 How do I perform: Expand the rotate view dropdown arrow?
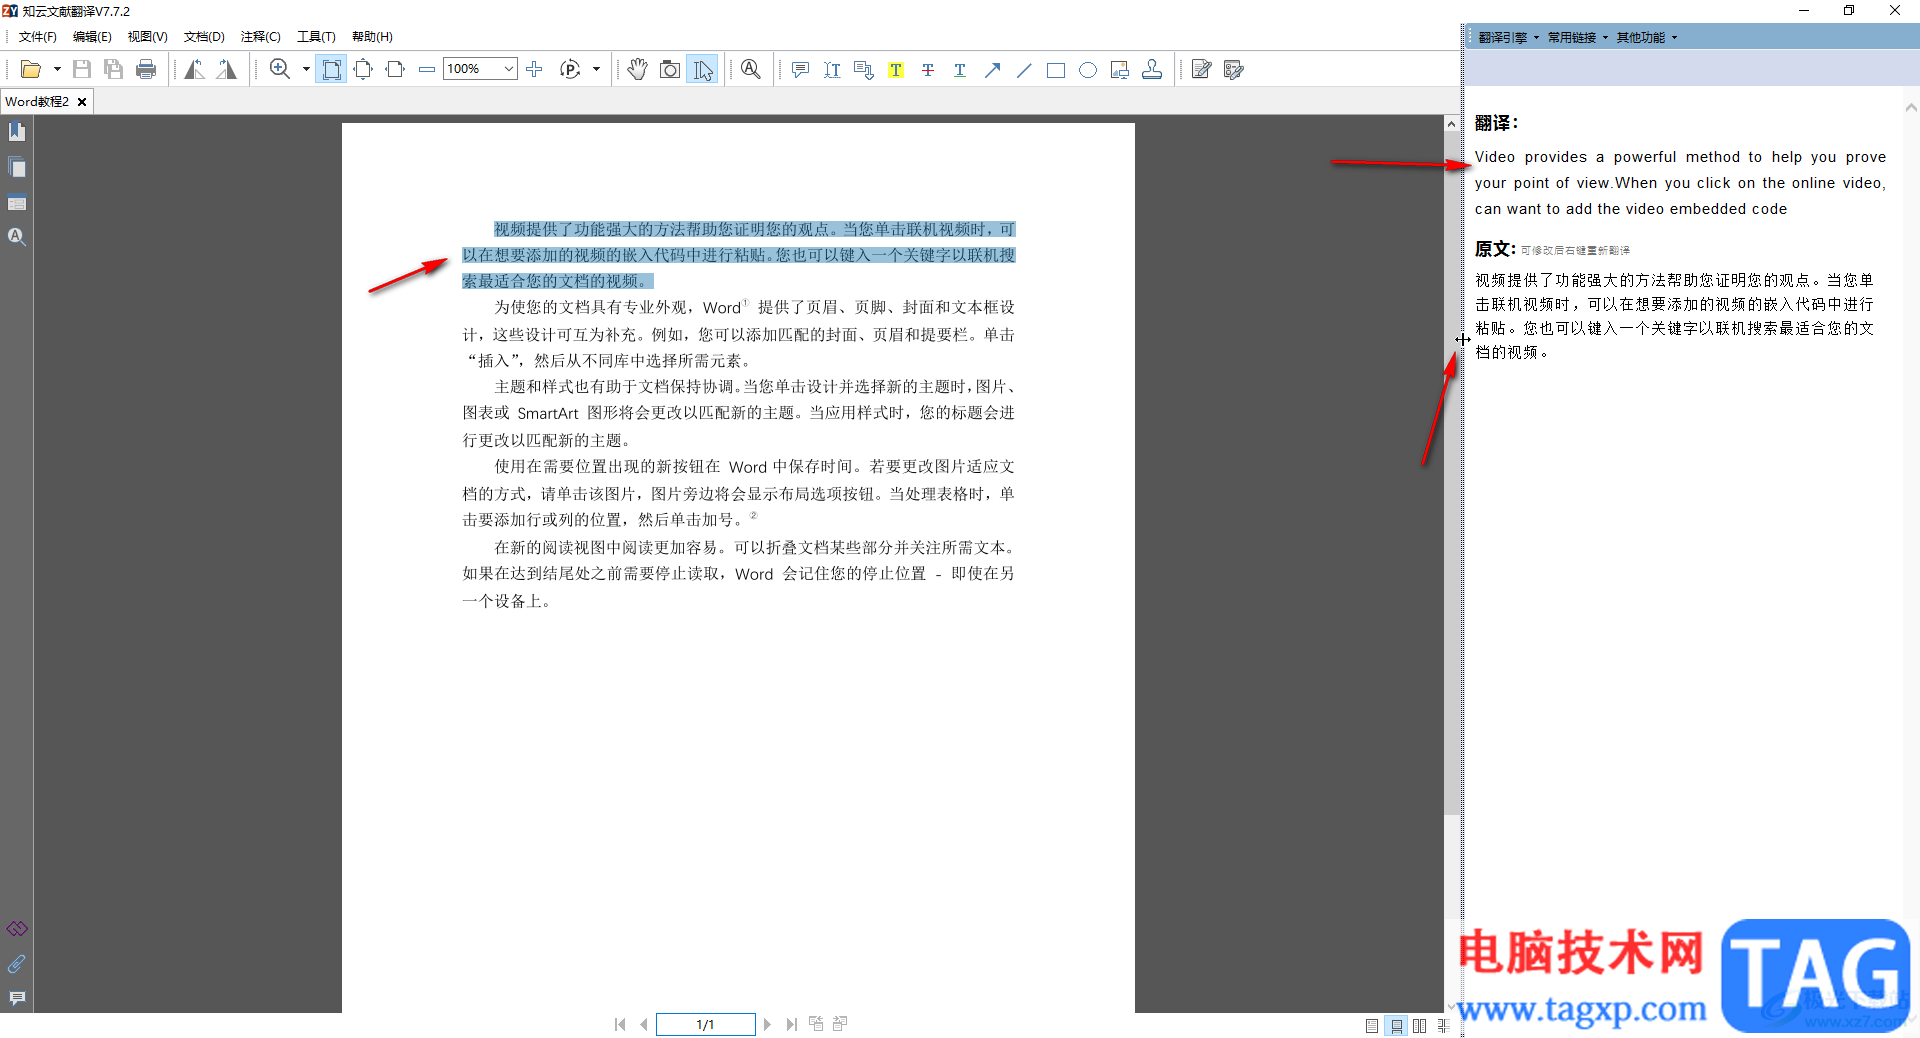coord(596,69)
